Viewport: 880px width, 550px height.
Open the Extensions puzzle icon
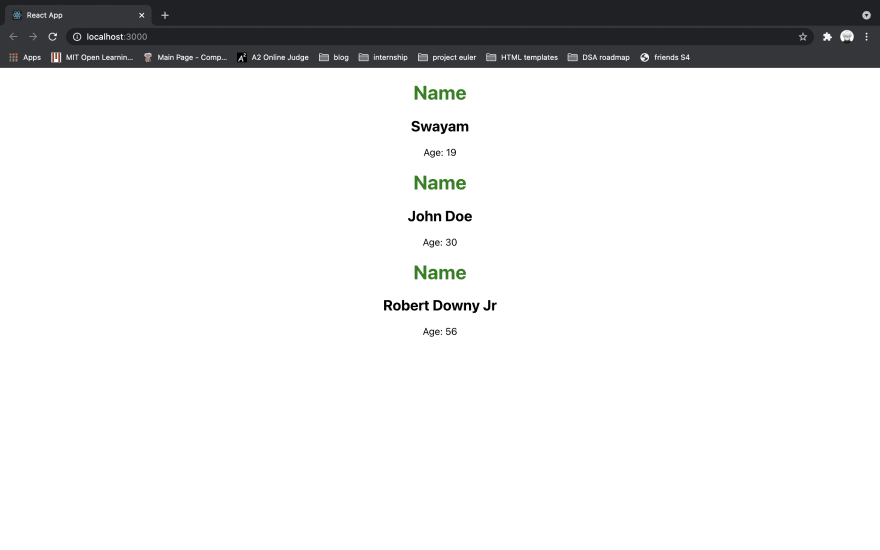tap(827, 36)
